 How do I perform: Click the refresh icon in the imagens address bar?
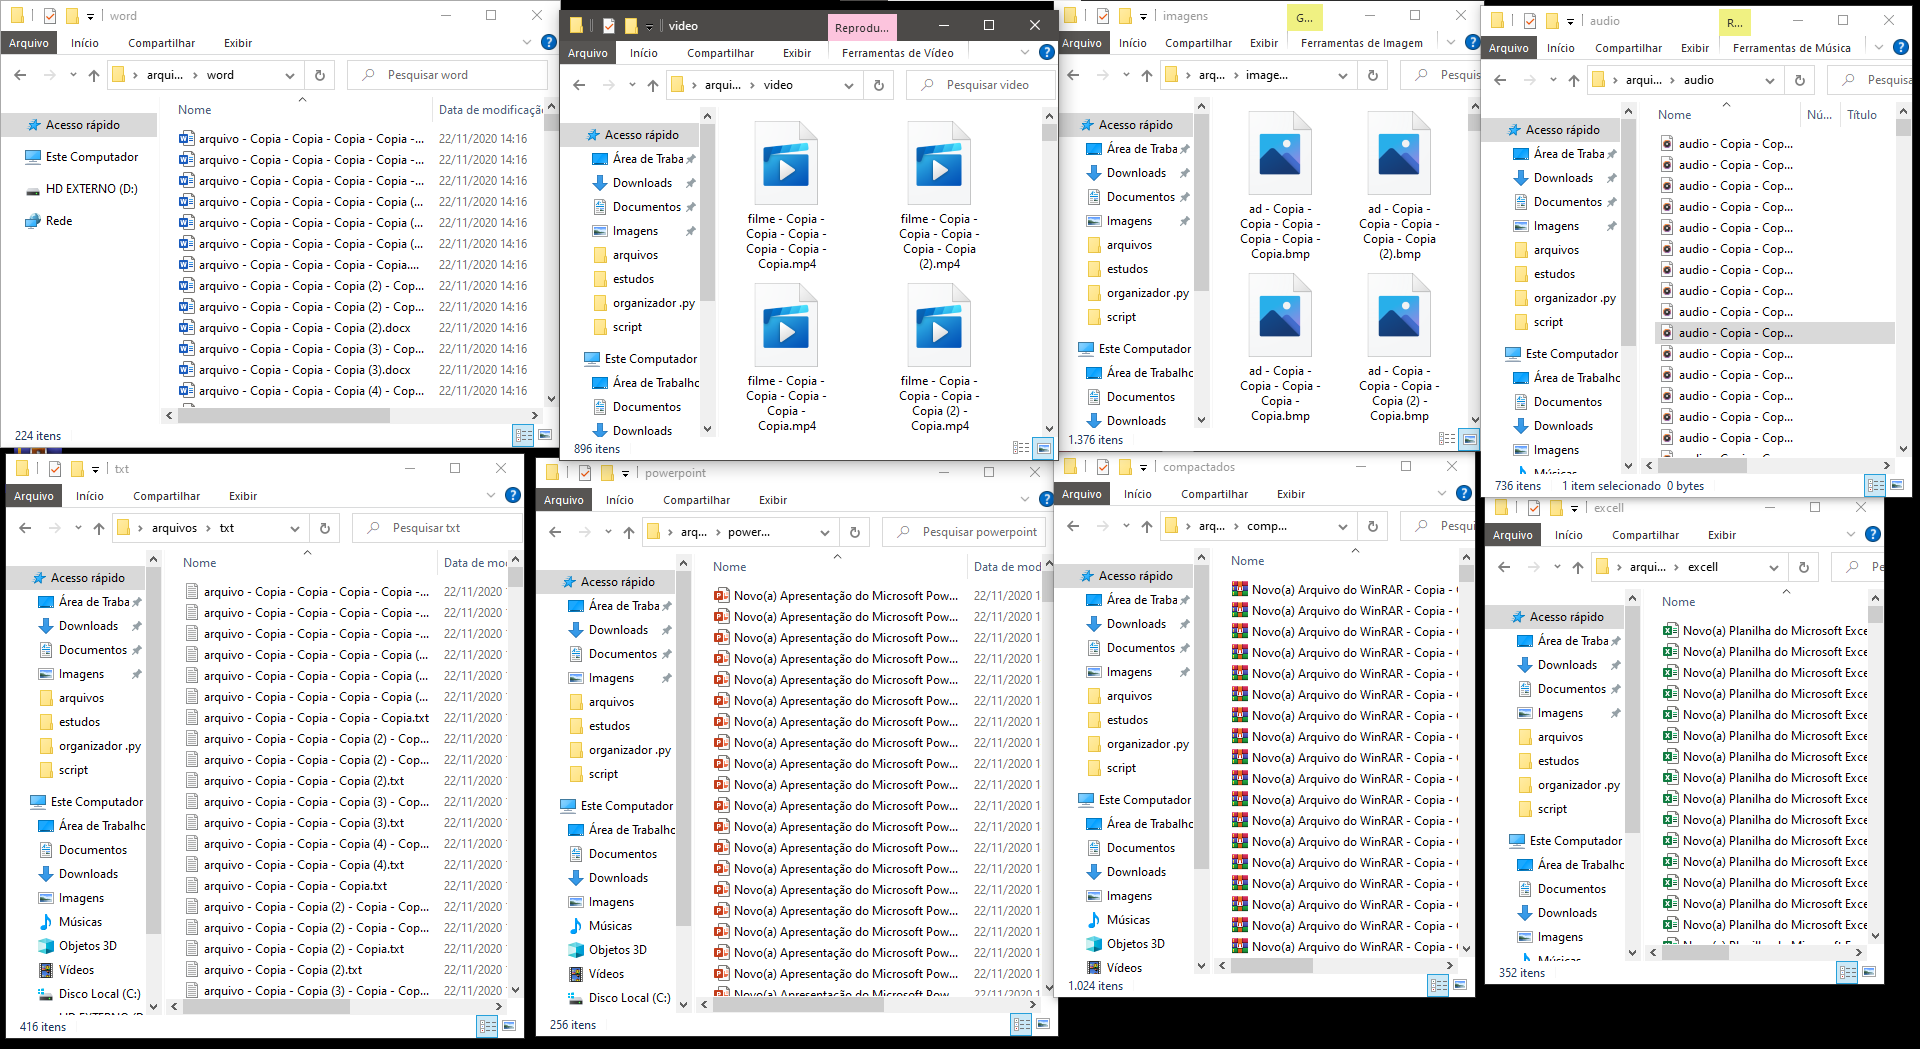point(1373,74)
